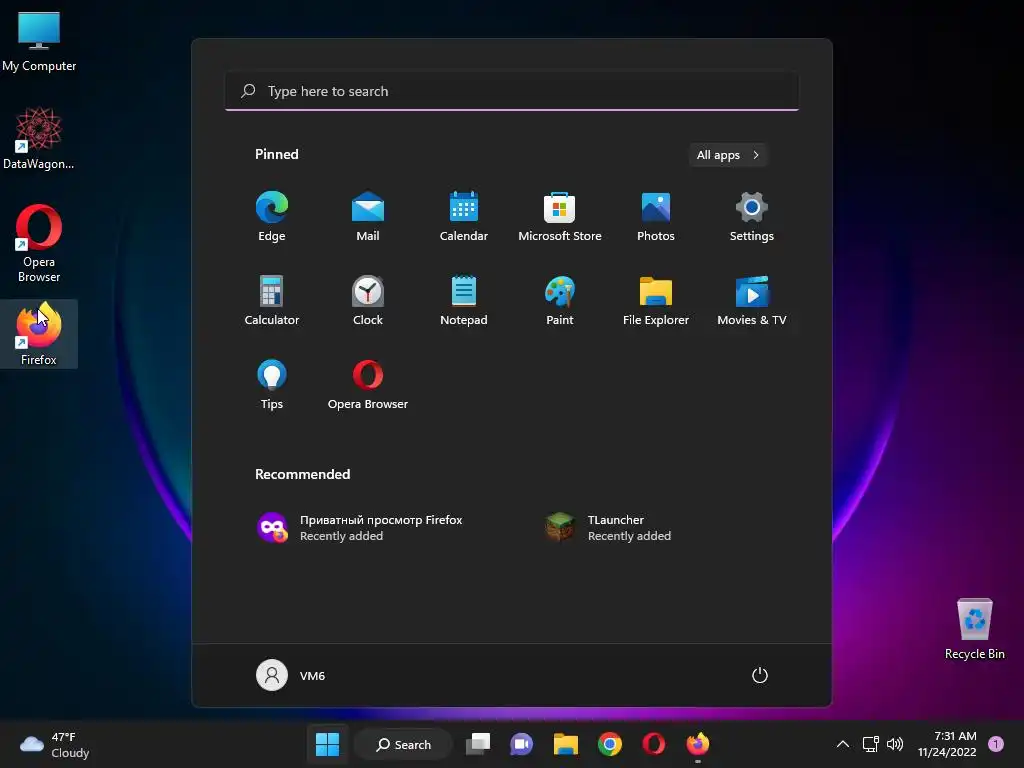Screen dimensions: 1024x768
Task: Open the Calculator app
Action: pyautogui.click(x=272, y=300)
